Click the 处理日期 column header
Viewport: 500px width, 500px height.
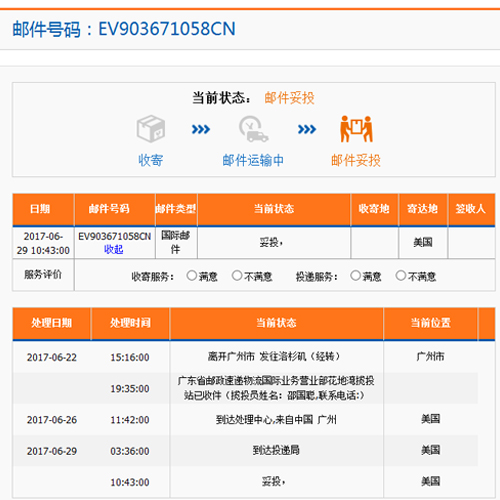[x=52, y=323]
